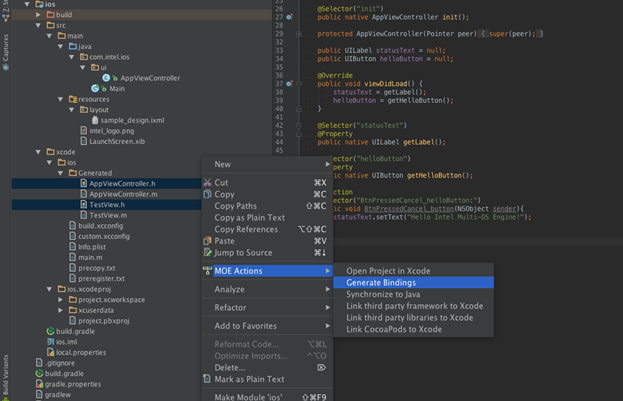Collapse the xcode folder

pos(38,152)
